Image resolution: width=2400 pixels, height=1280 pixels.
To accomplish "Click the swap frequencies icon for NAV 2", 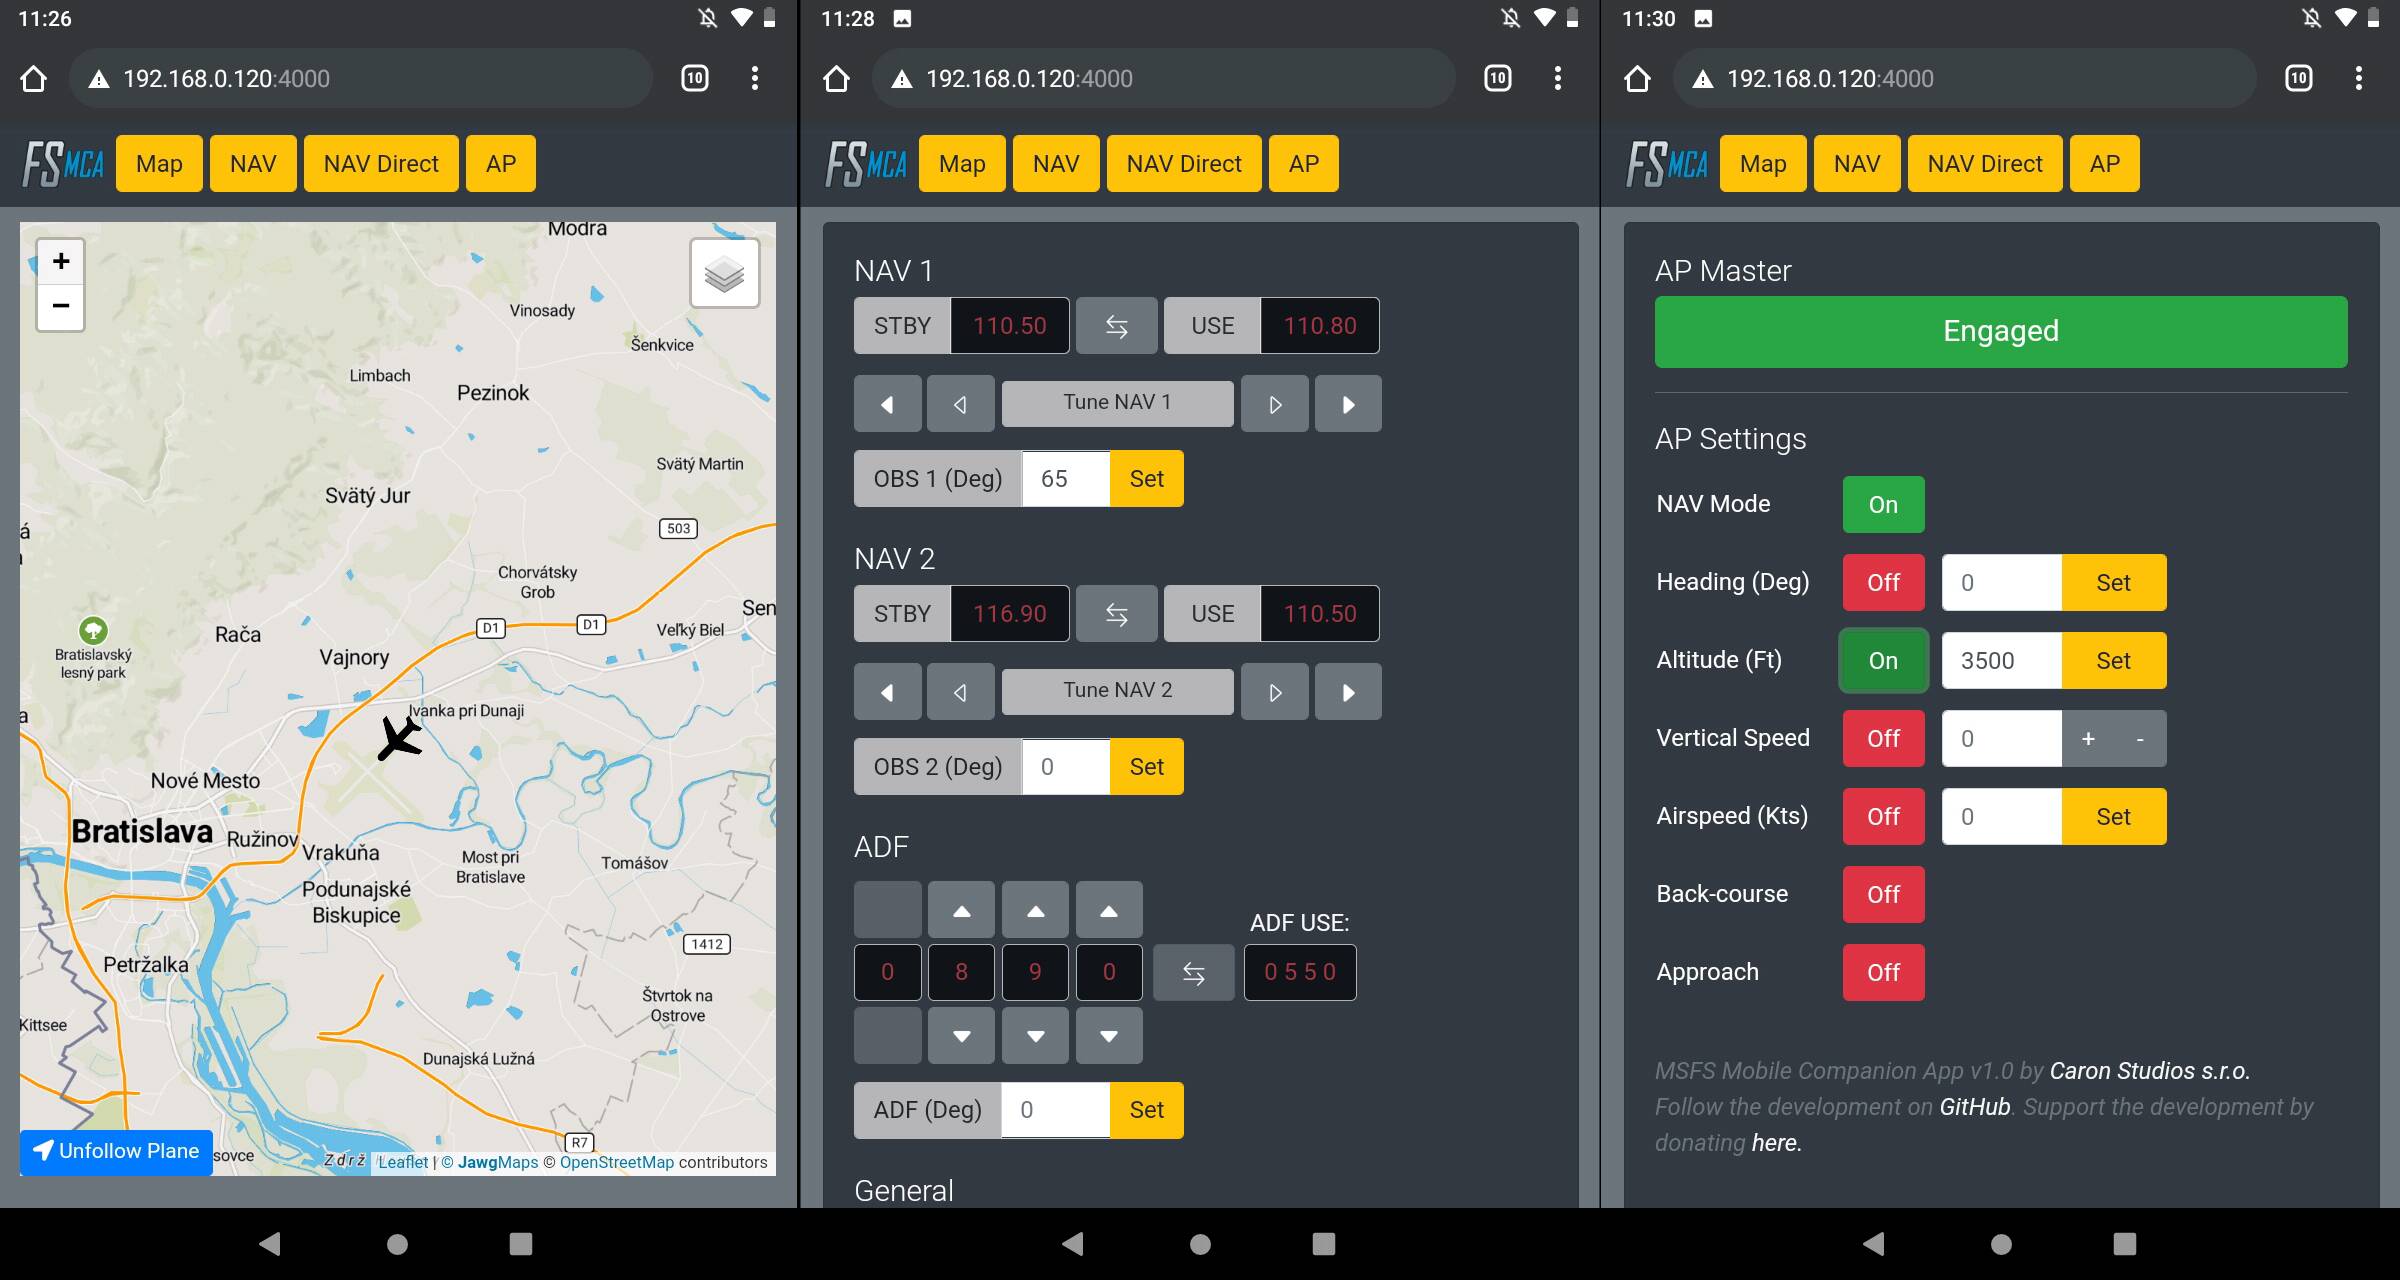I will 1116,611.
